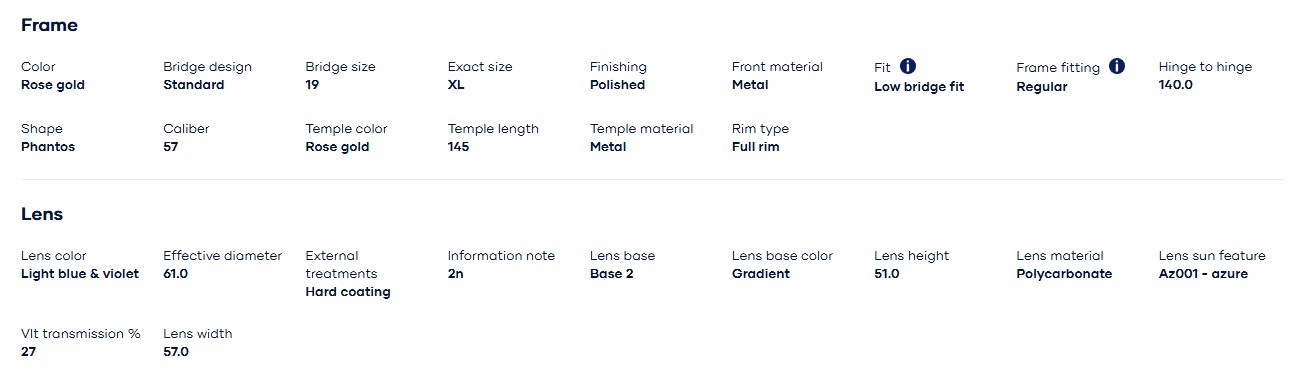Click the Exact size XL value

tap(456, 85)
